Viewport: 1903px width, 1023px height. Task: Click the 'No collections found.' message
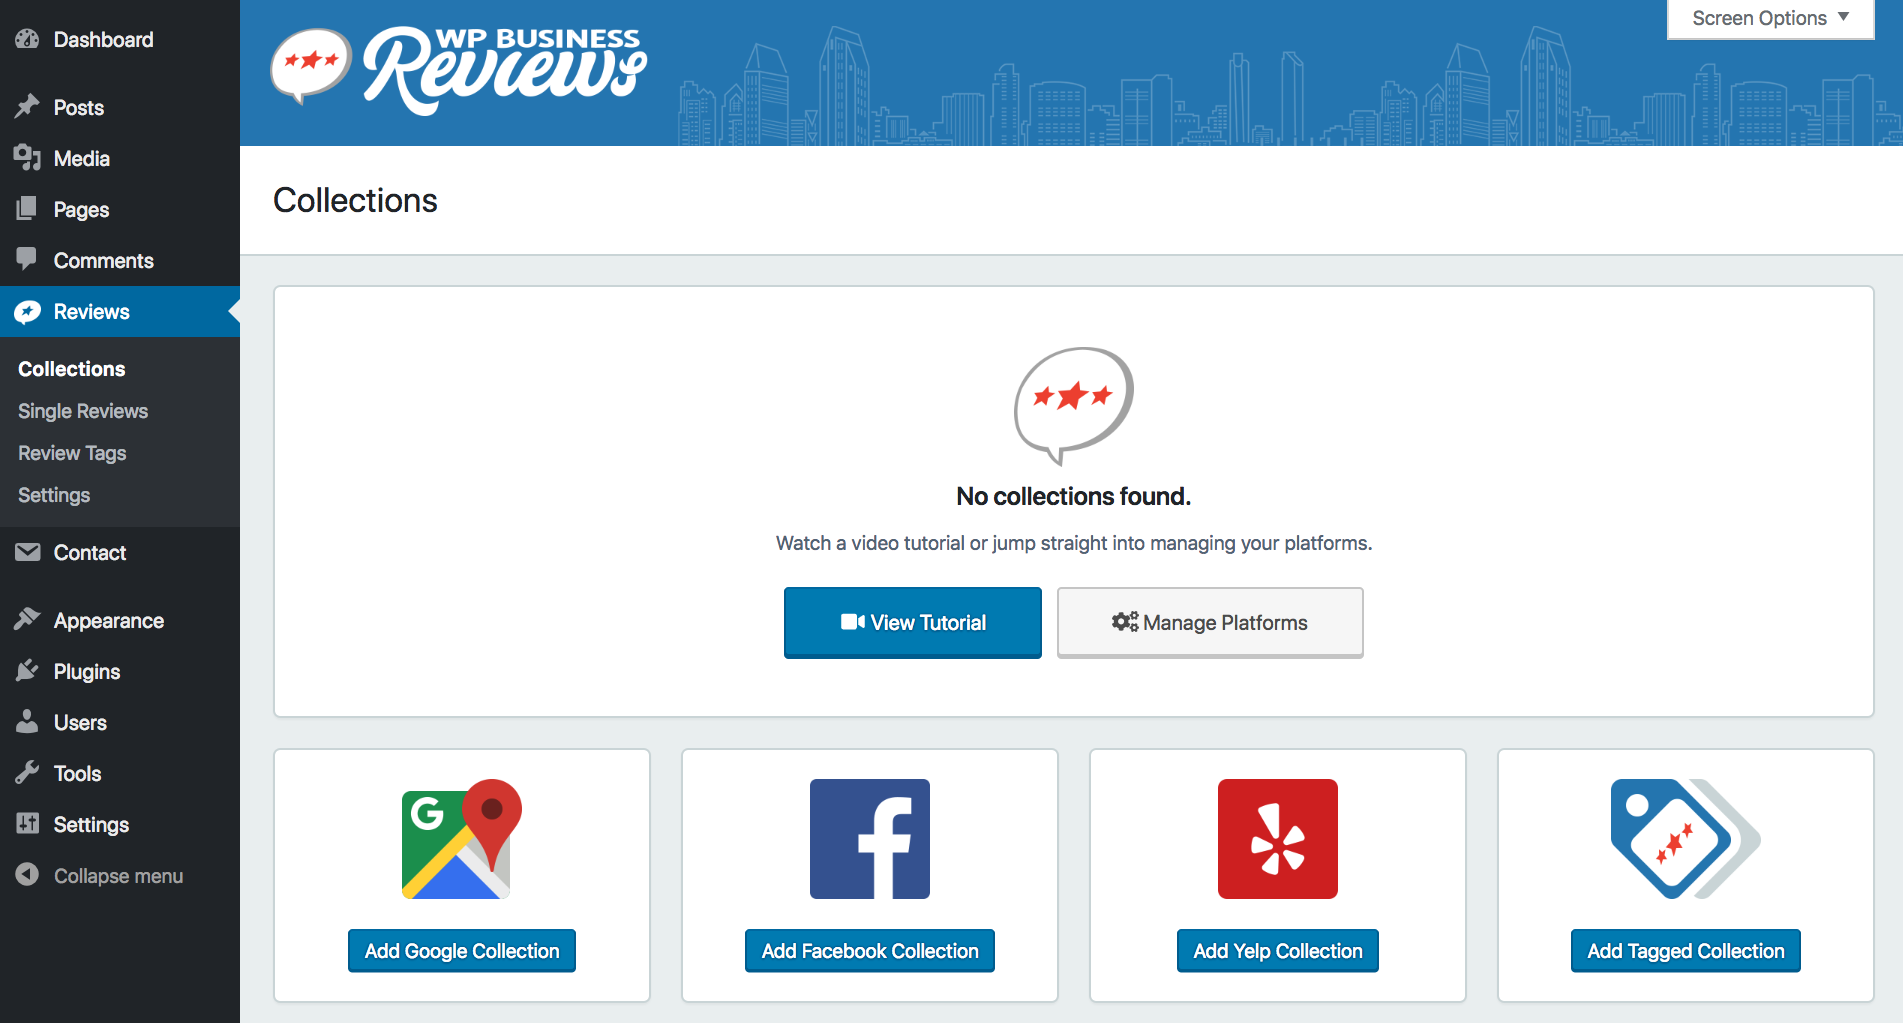1074,496
